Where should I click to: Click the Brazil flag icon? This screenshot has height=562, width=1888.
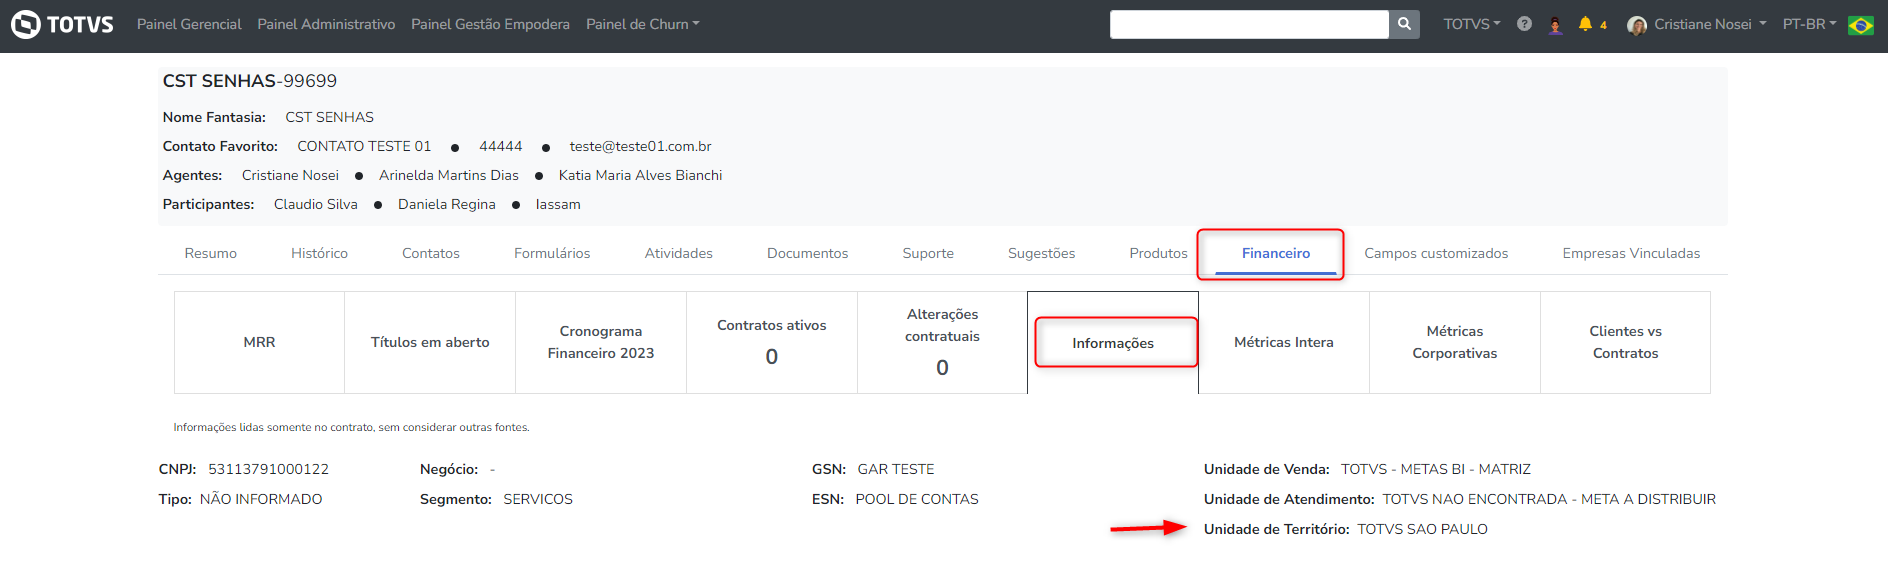click(1861, 25)
